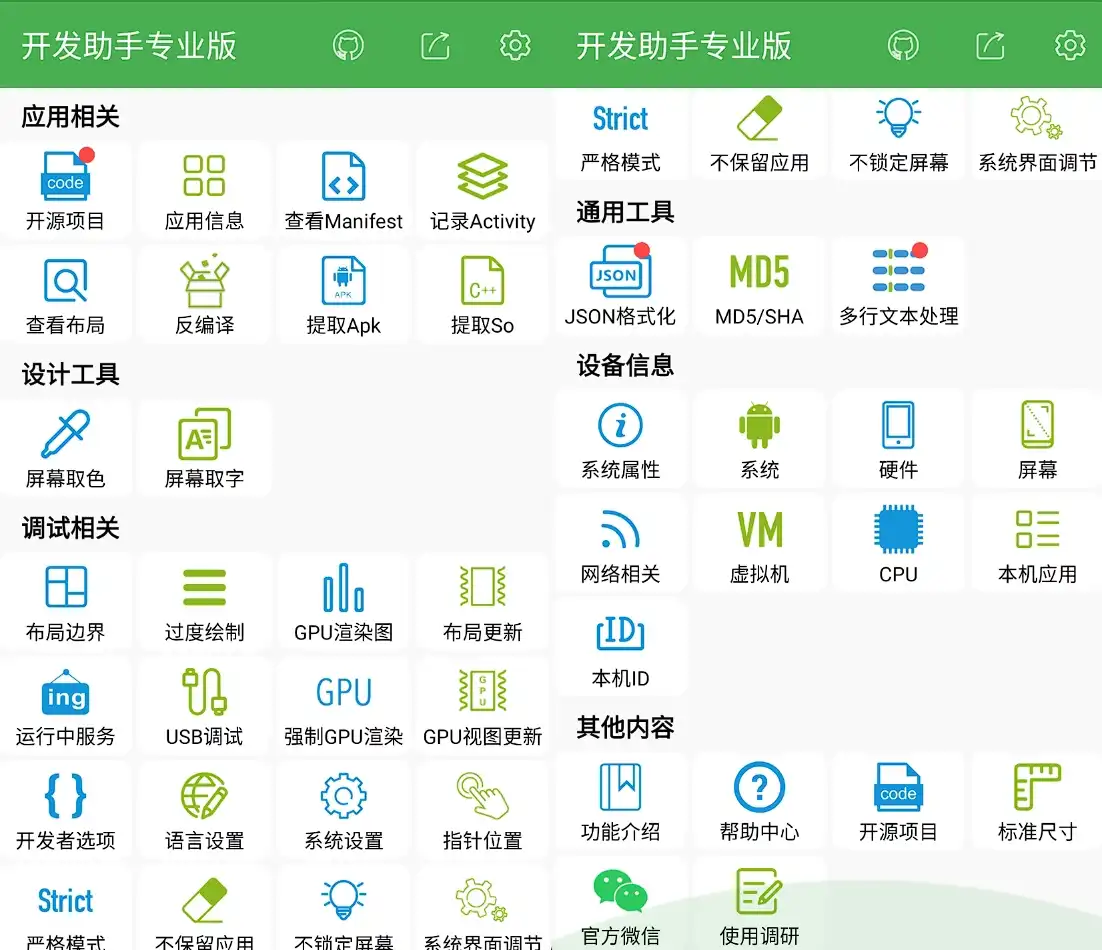The image size is (1102, 950).
Task: Open the 本机ID device ID info
Action: pyautogui.click(x=621, y=648)
